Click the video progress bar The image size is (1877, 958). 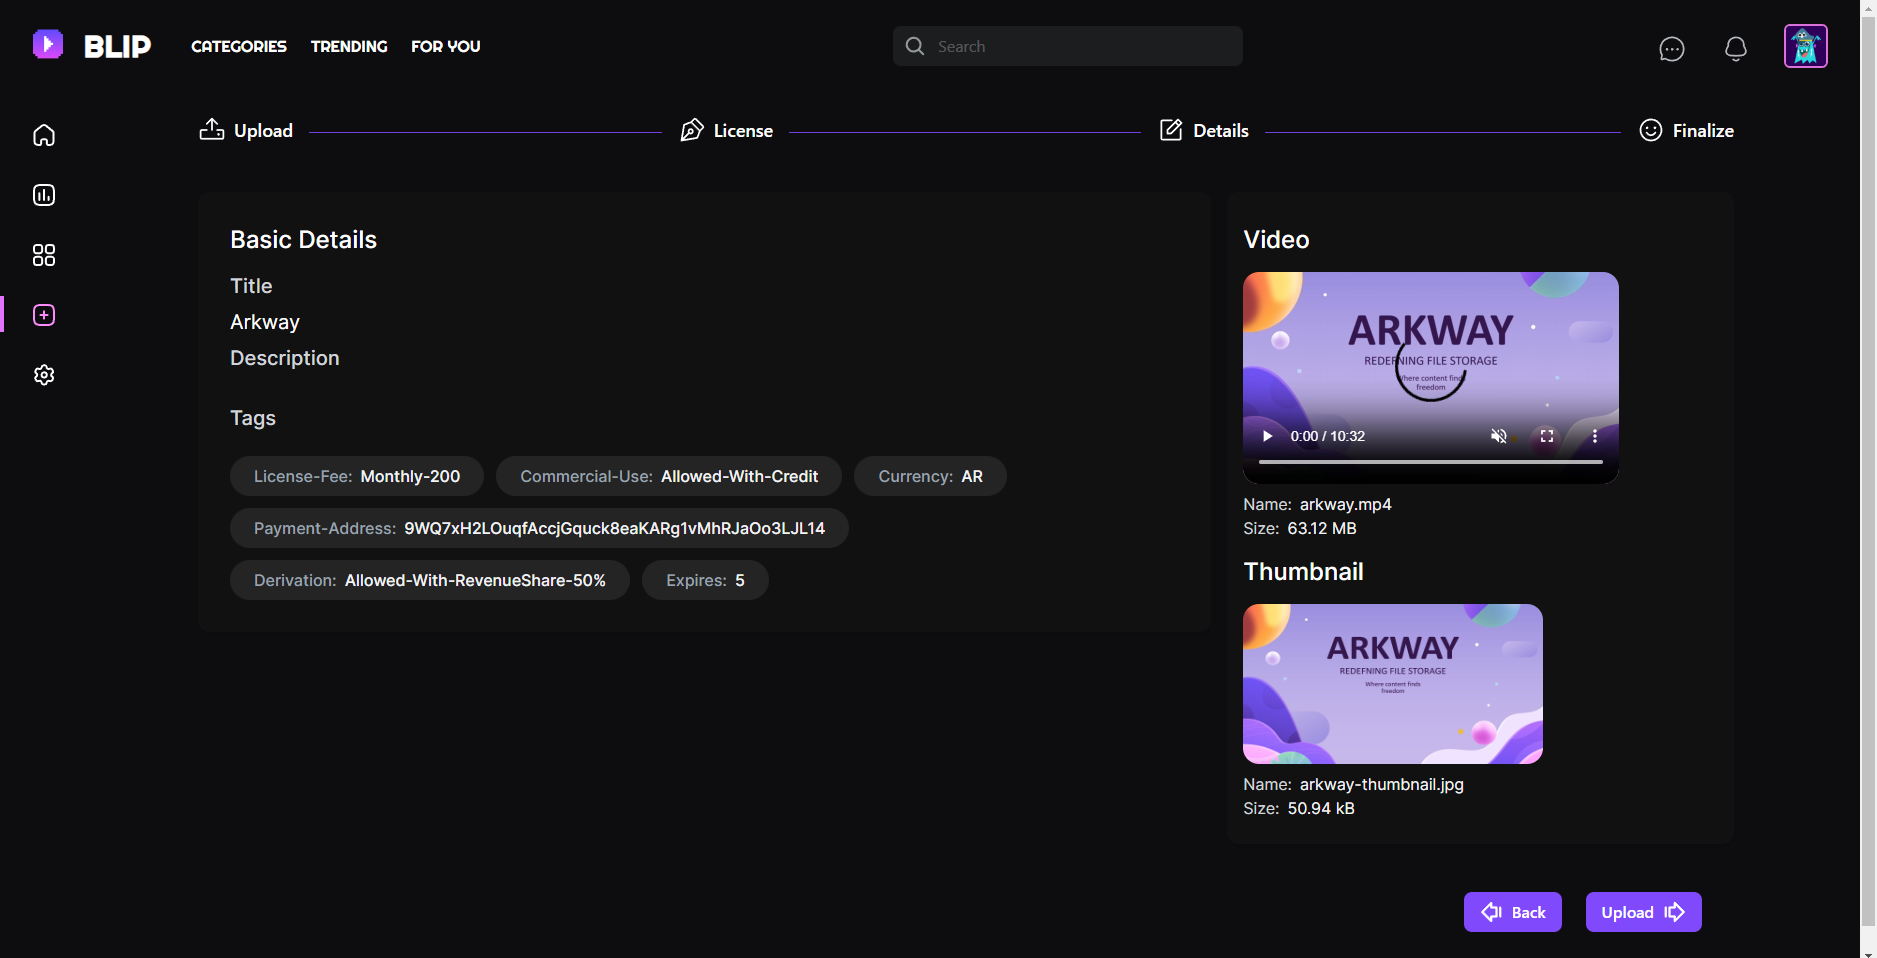(x=1431, y=462)
